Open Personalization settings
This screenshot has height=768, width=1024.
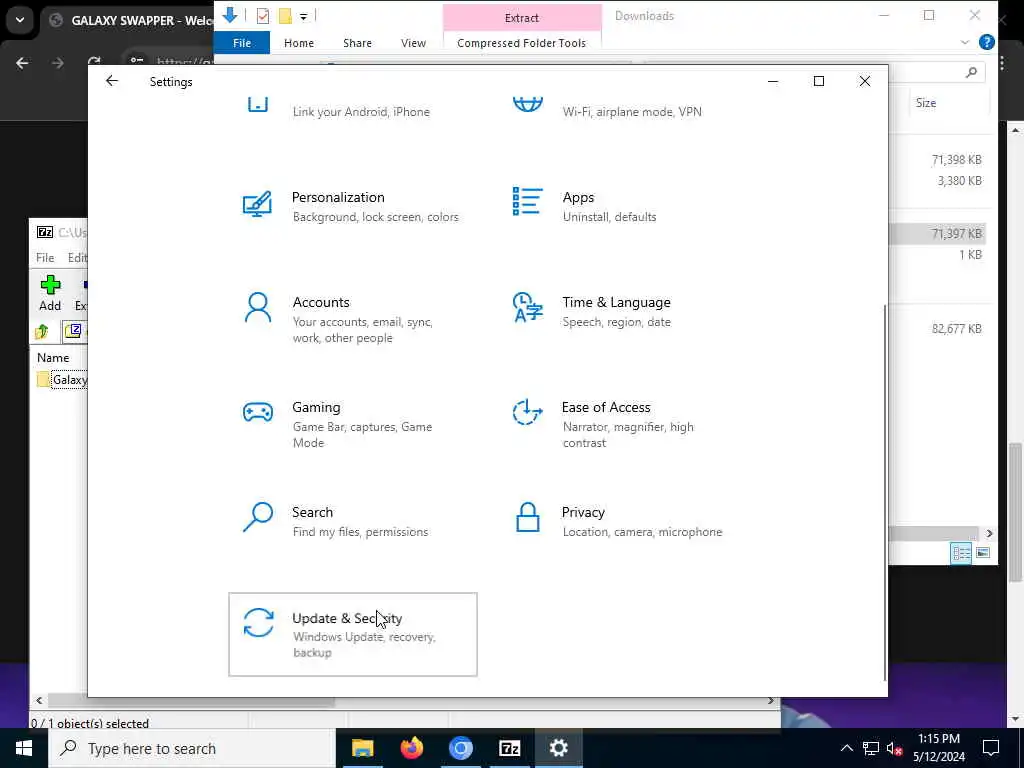[353, 206]
